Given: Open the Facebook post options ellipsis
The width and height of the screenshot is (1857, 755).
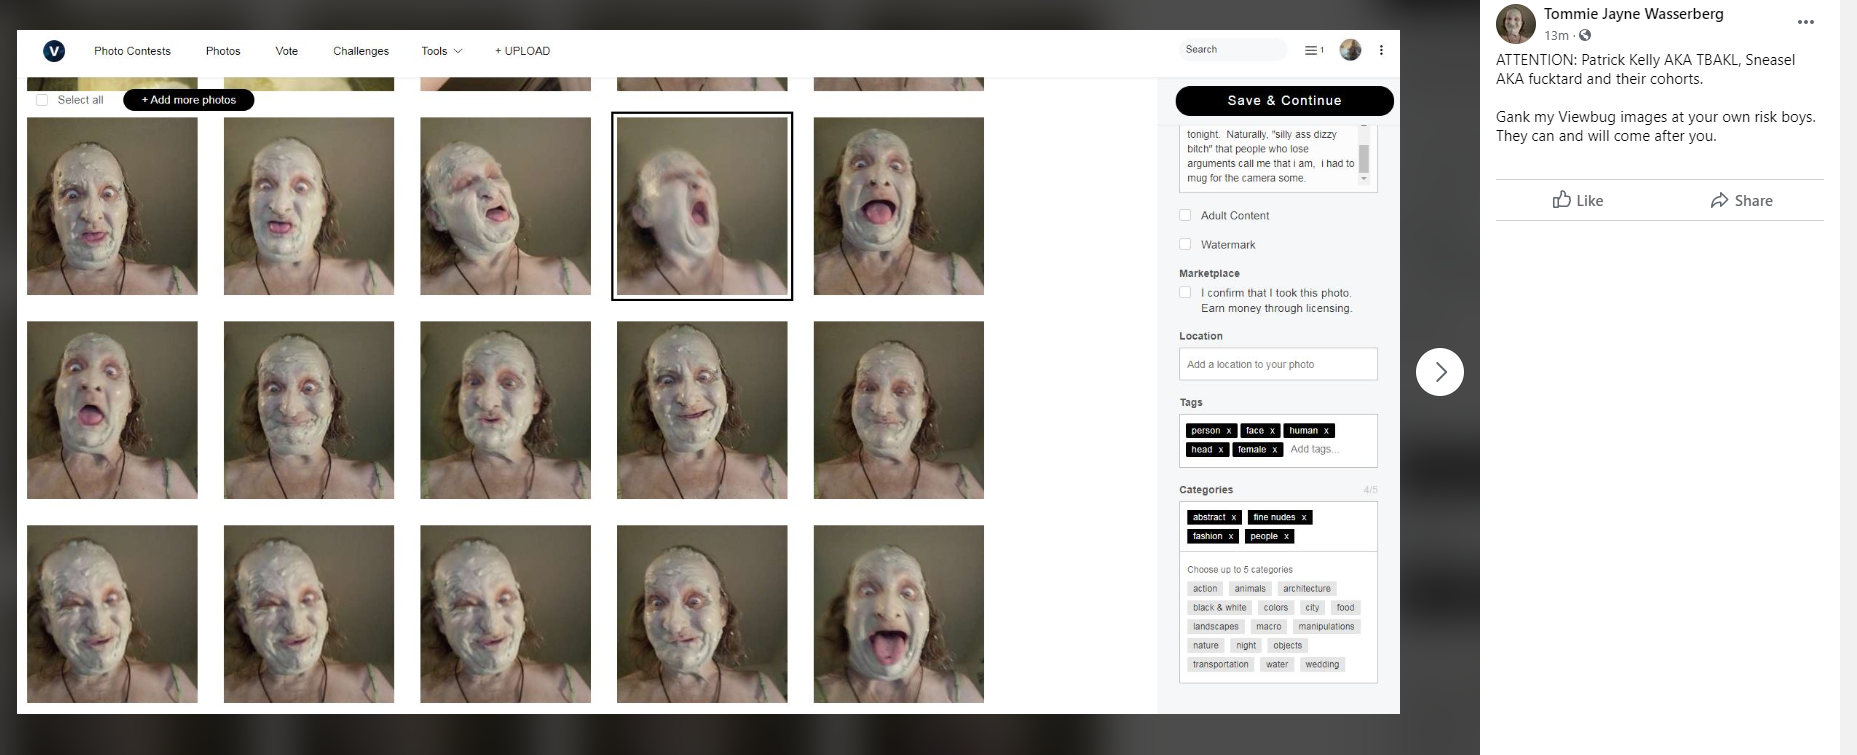Looking at the screenshot, I should [x=1805, y=22].
